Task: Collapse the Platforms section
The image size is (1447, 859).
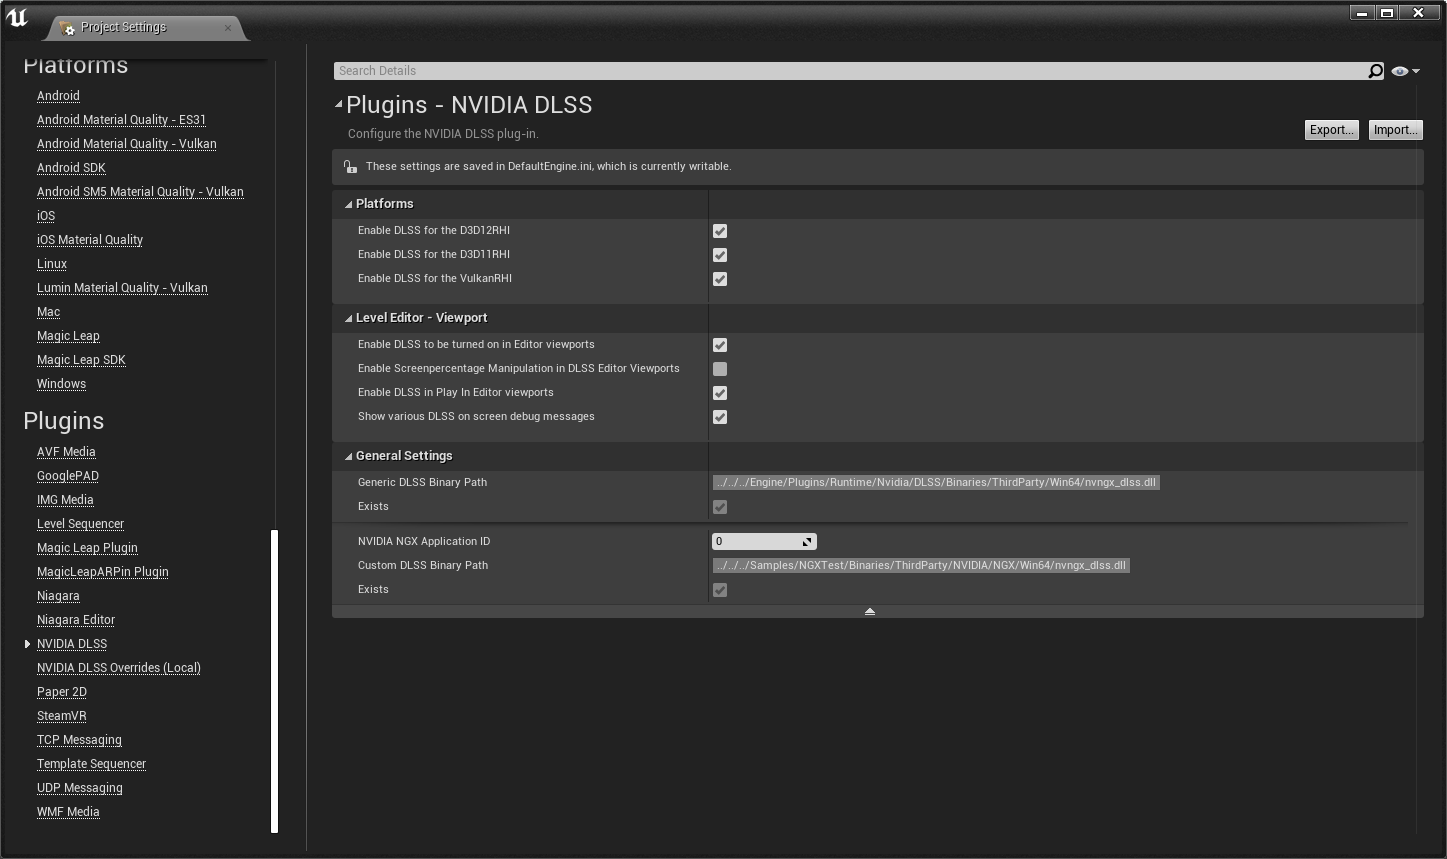Action: (349, 204)
